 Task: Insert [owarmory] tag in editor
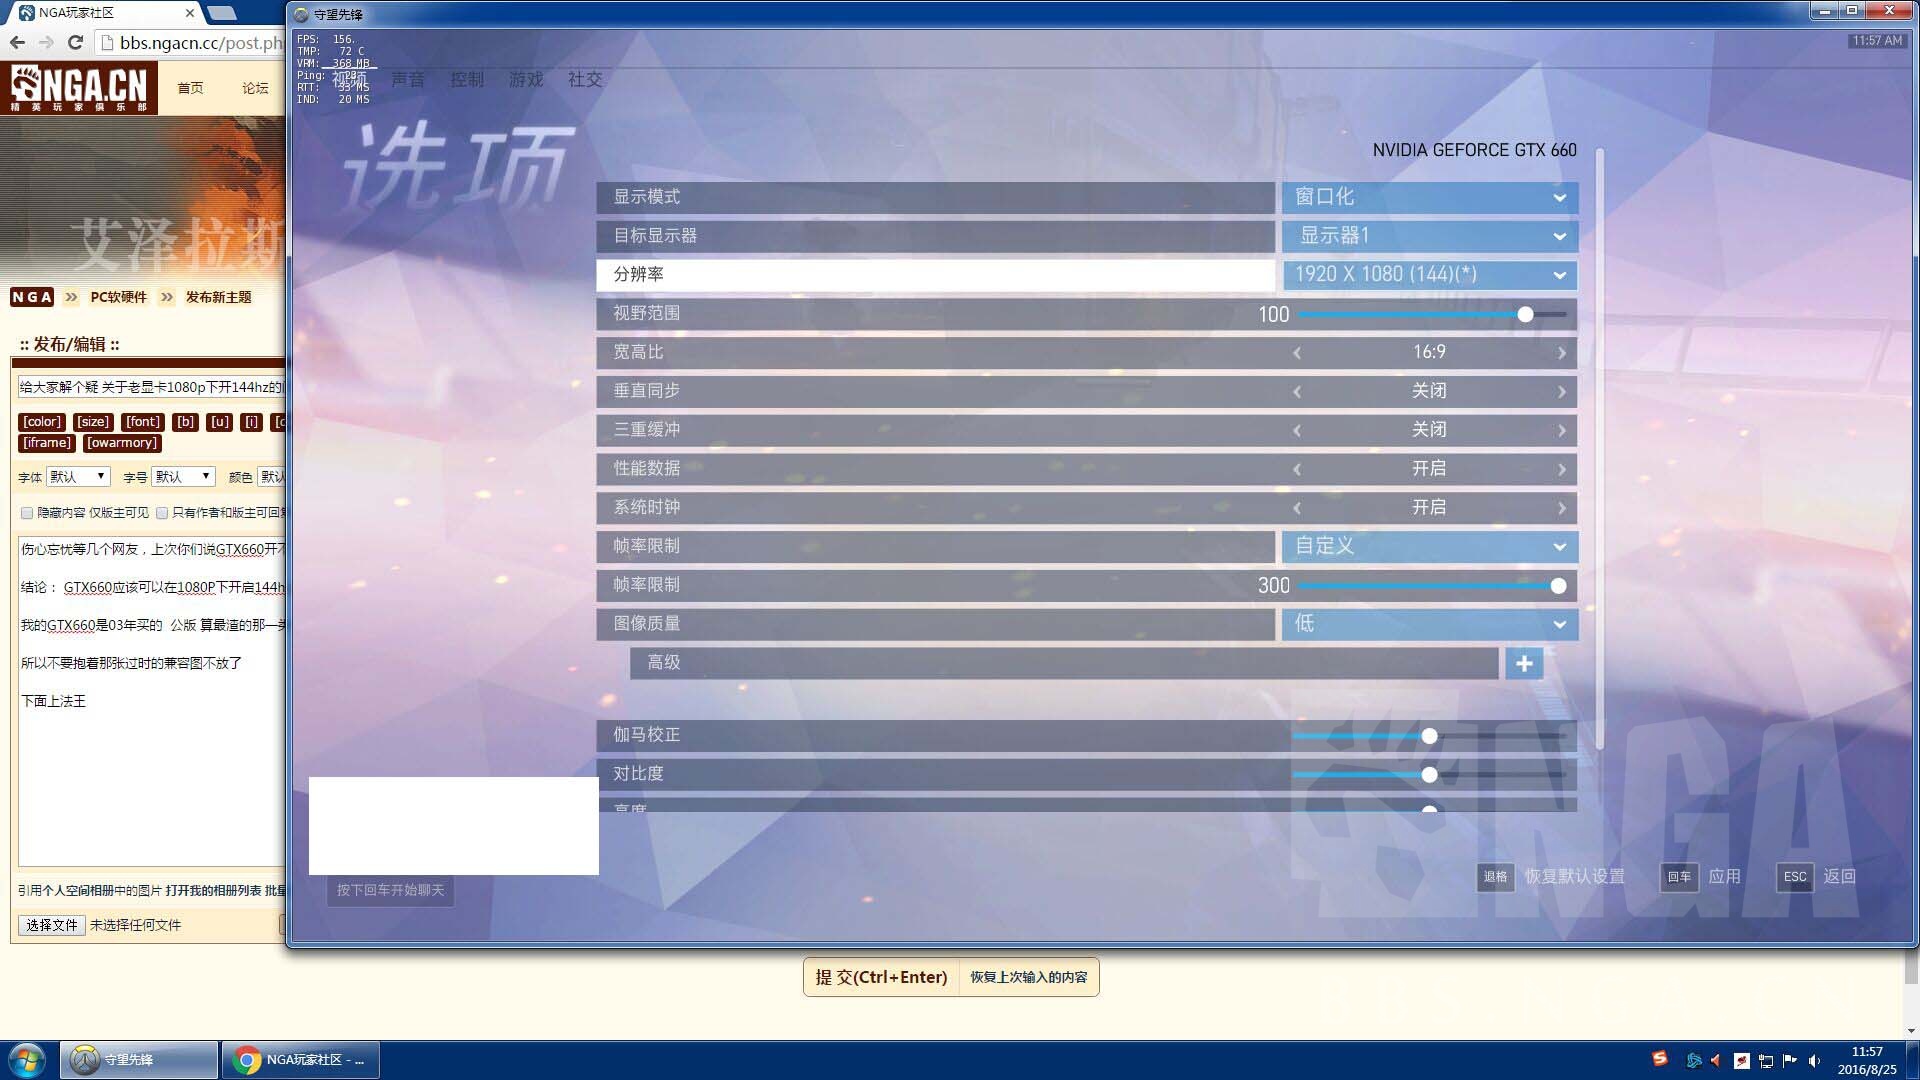122,443
